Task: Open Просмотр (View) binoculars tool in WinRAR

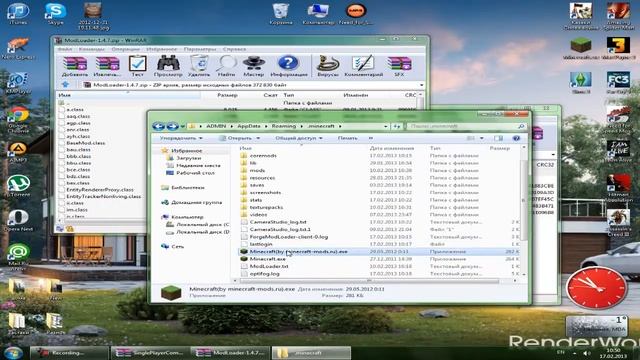Action: point(168,67)
